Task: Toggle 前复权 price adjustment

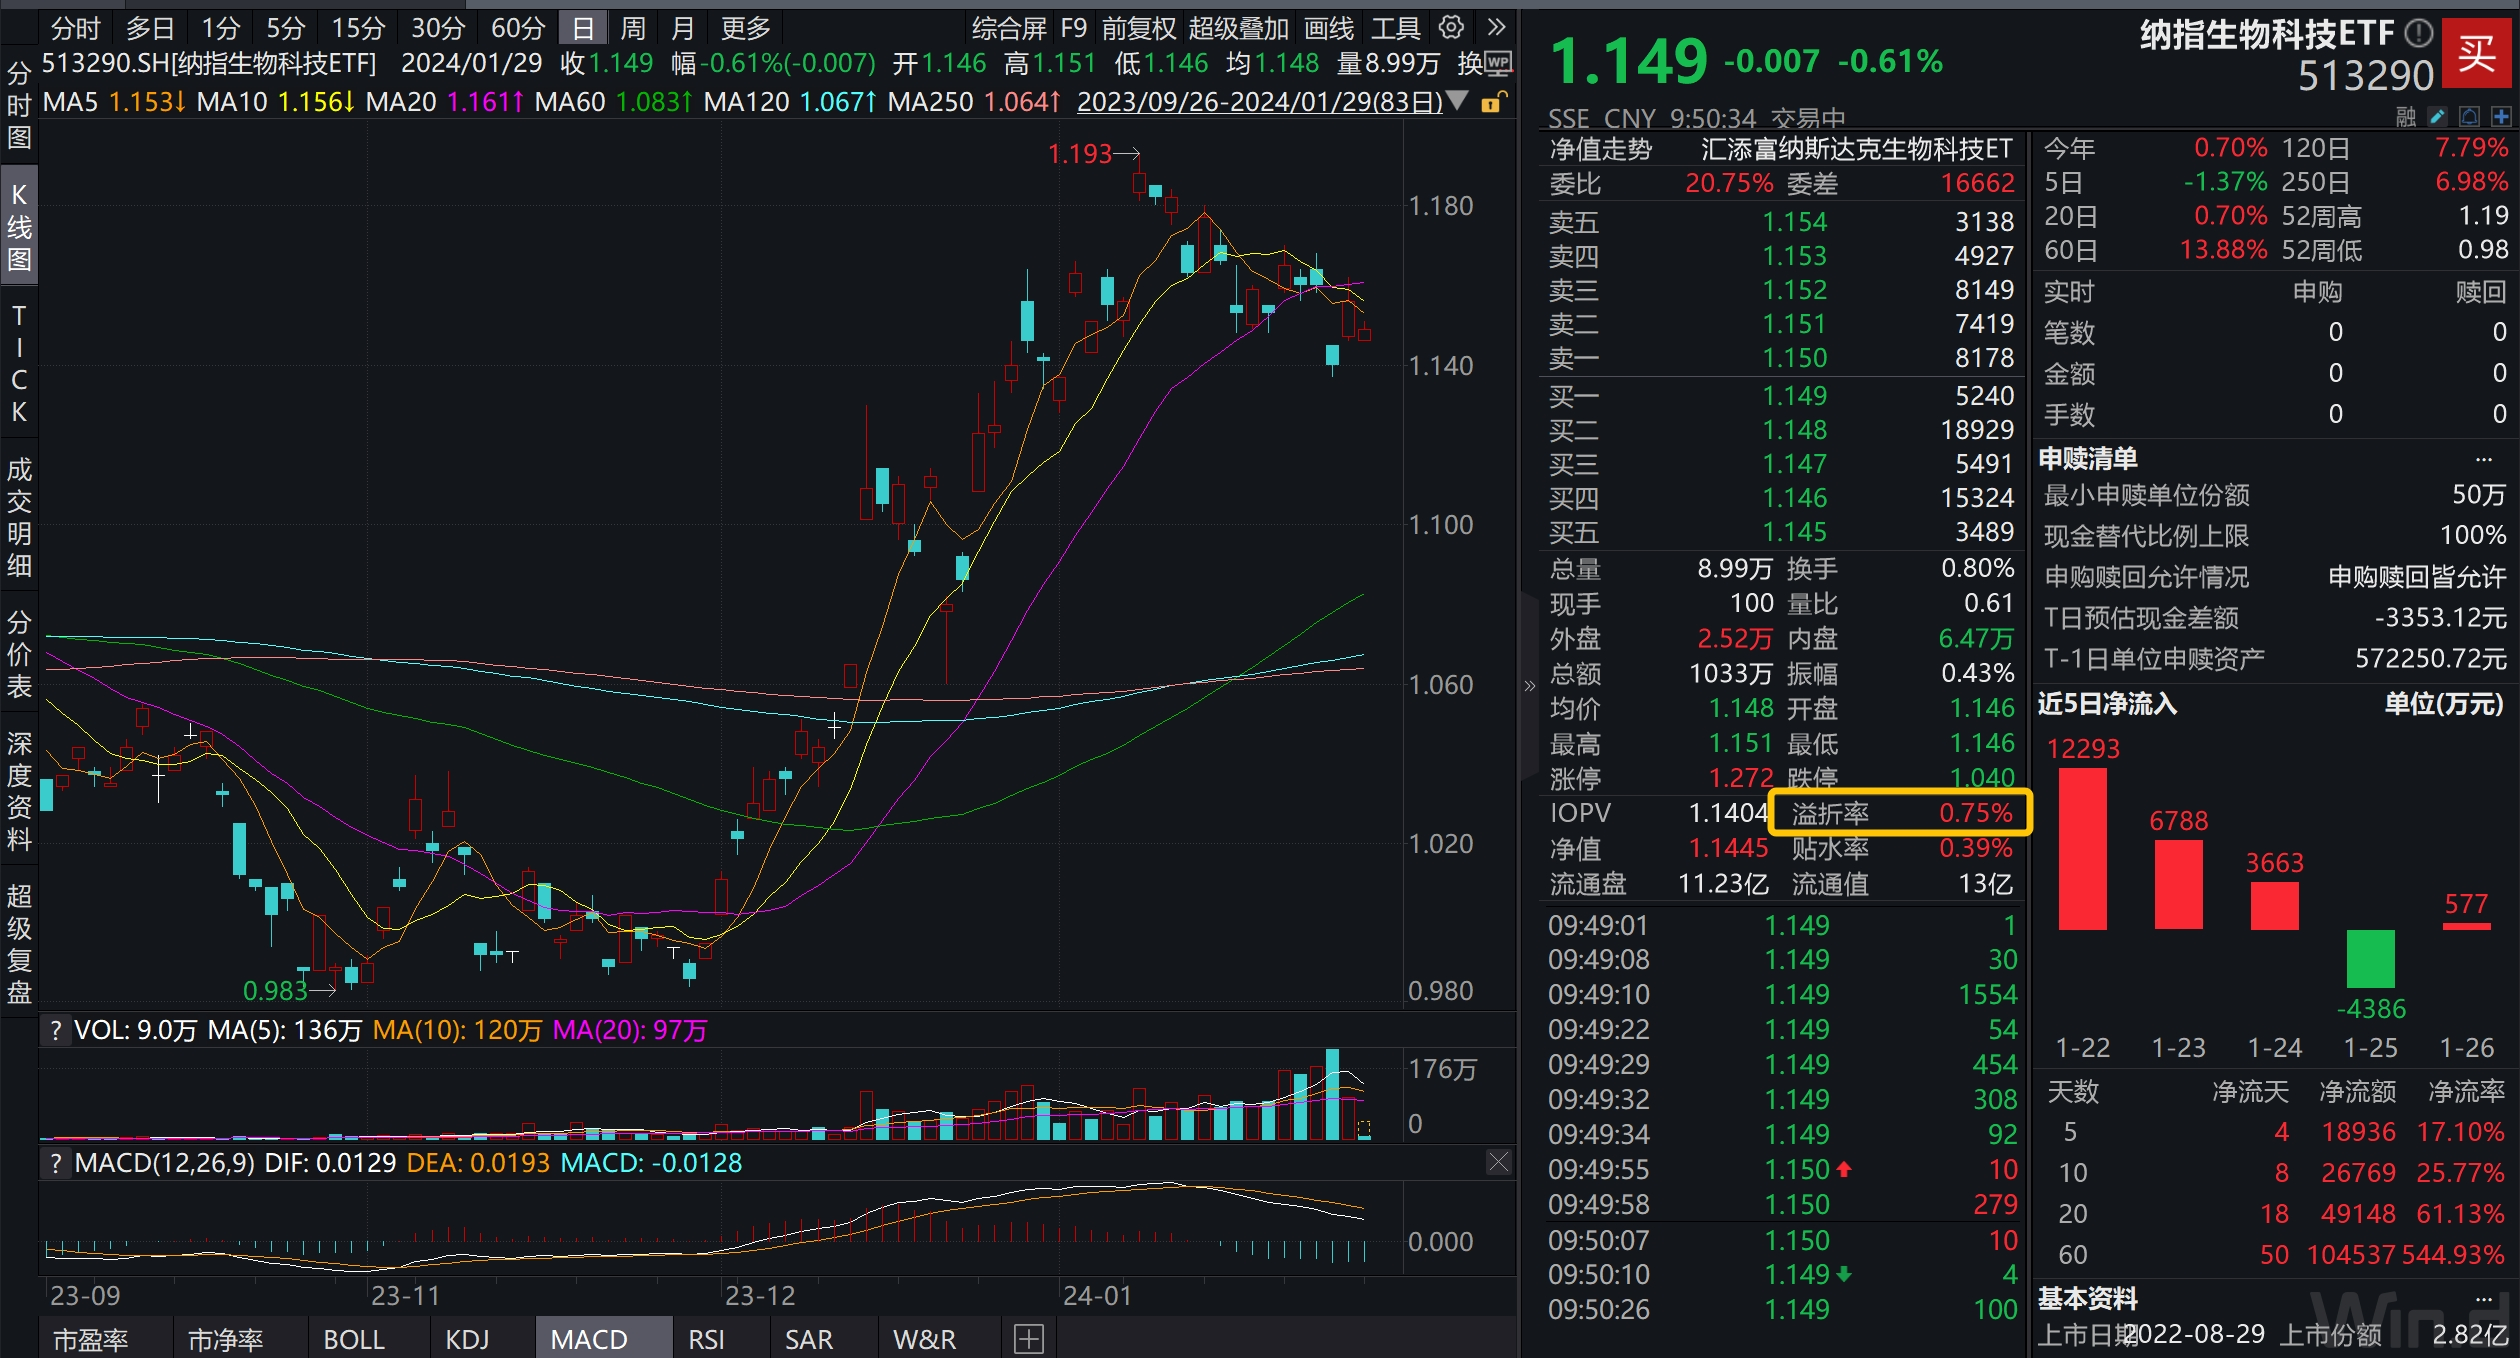Action: point(1139,28)
